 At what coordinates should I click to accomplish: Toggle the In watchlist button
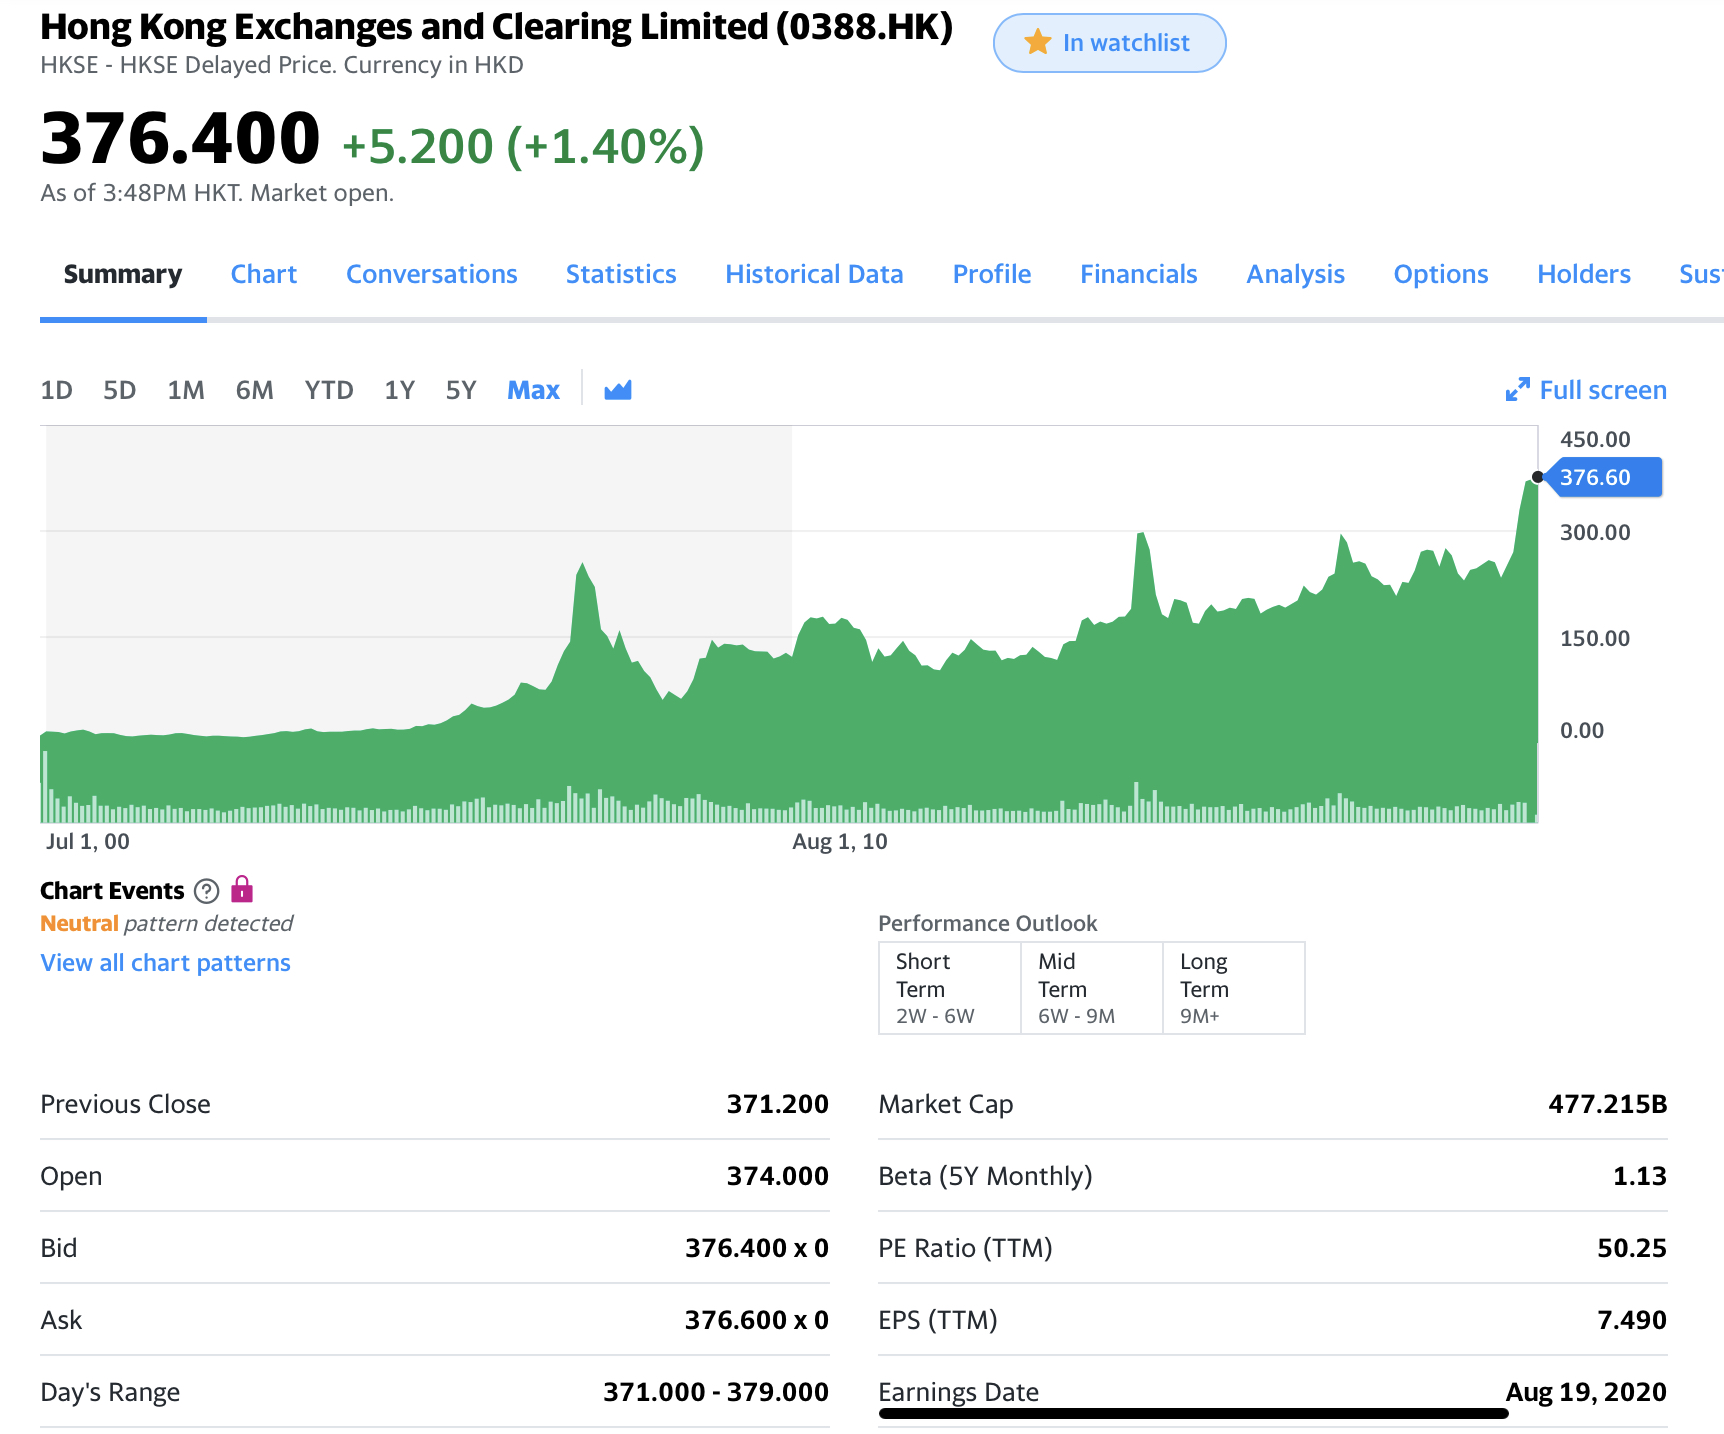[x=1109, y=43]
